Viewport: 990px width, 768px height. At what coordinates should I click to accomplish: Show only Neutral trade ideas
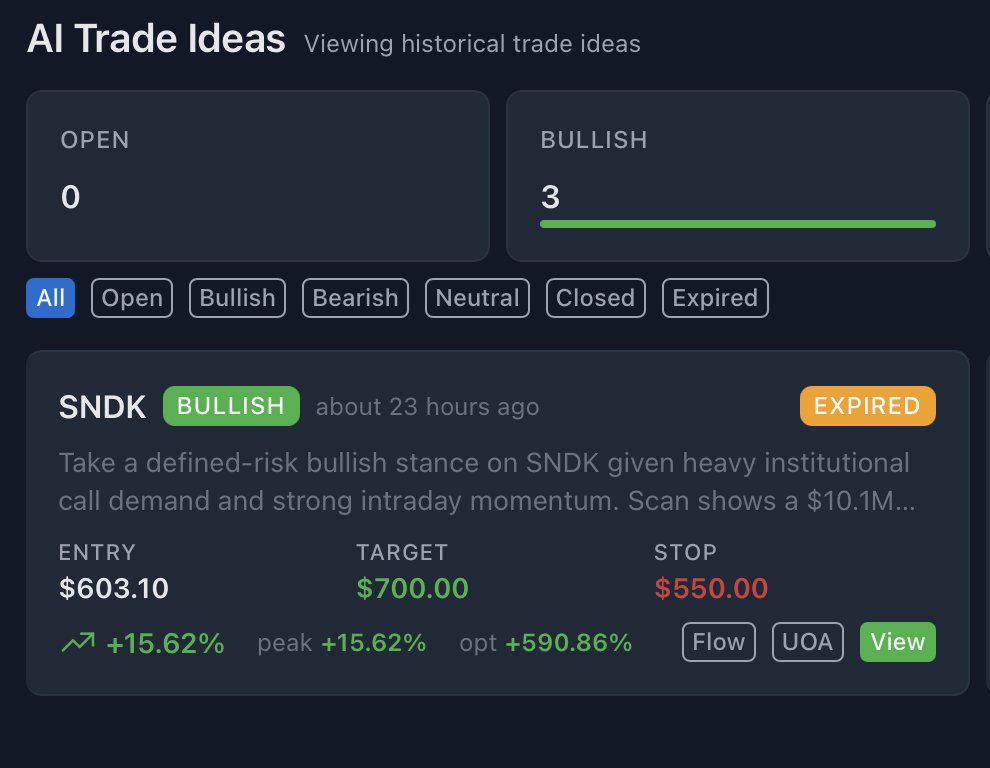[477, 298]
